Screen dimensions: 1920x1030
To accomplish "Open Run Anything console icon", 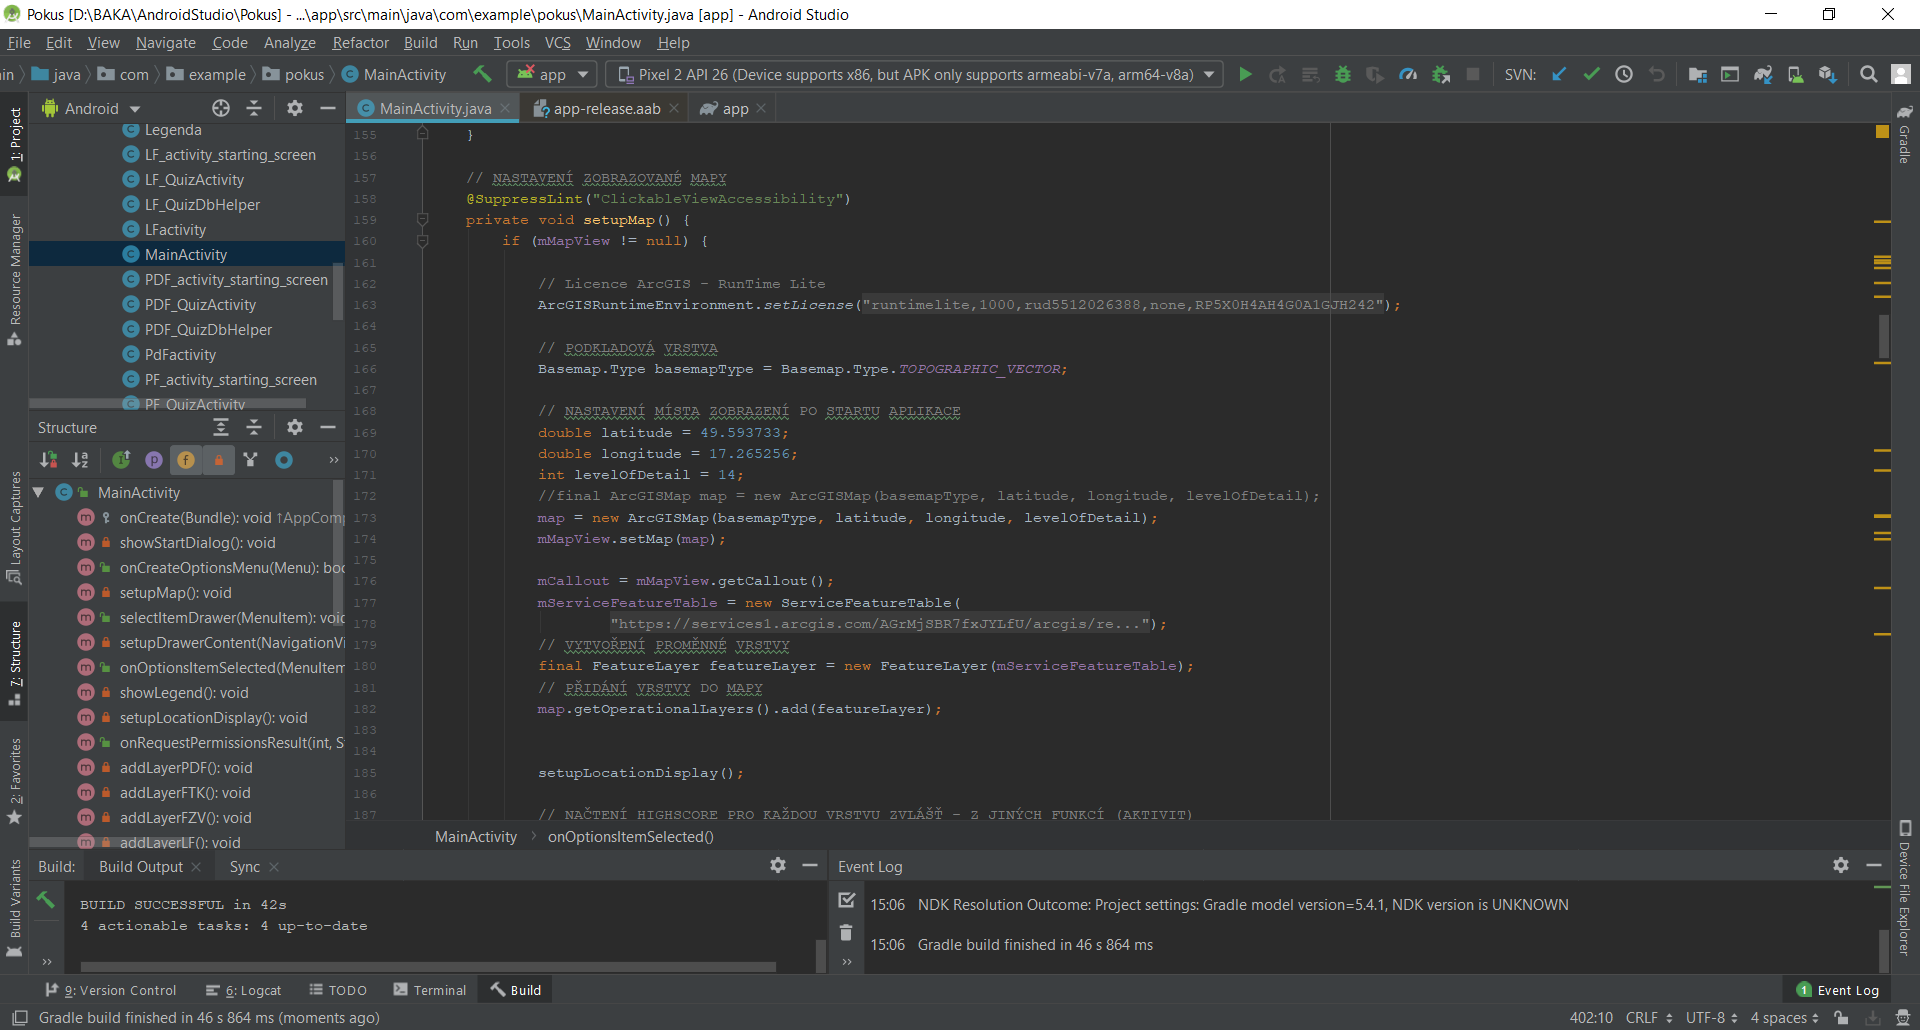I will (1730, 75).
